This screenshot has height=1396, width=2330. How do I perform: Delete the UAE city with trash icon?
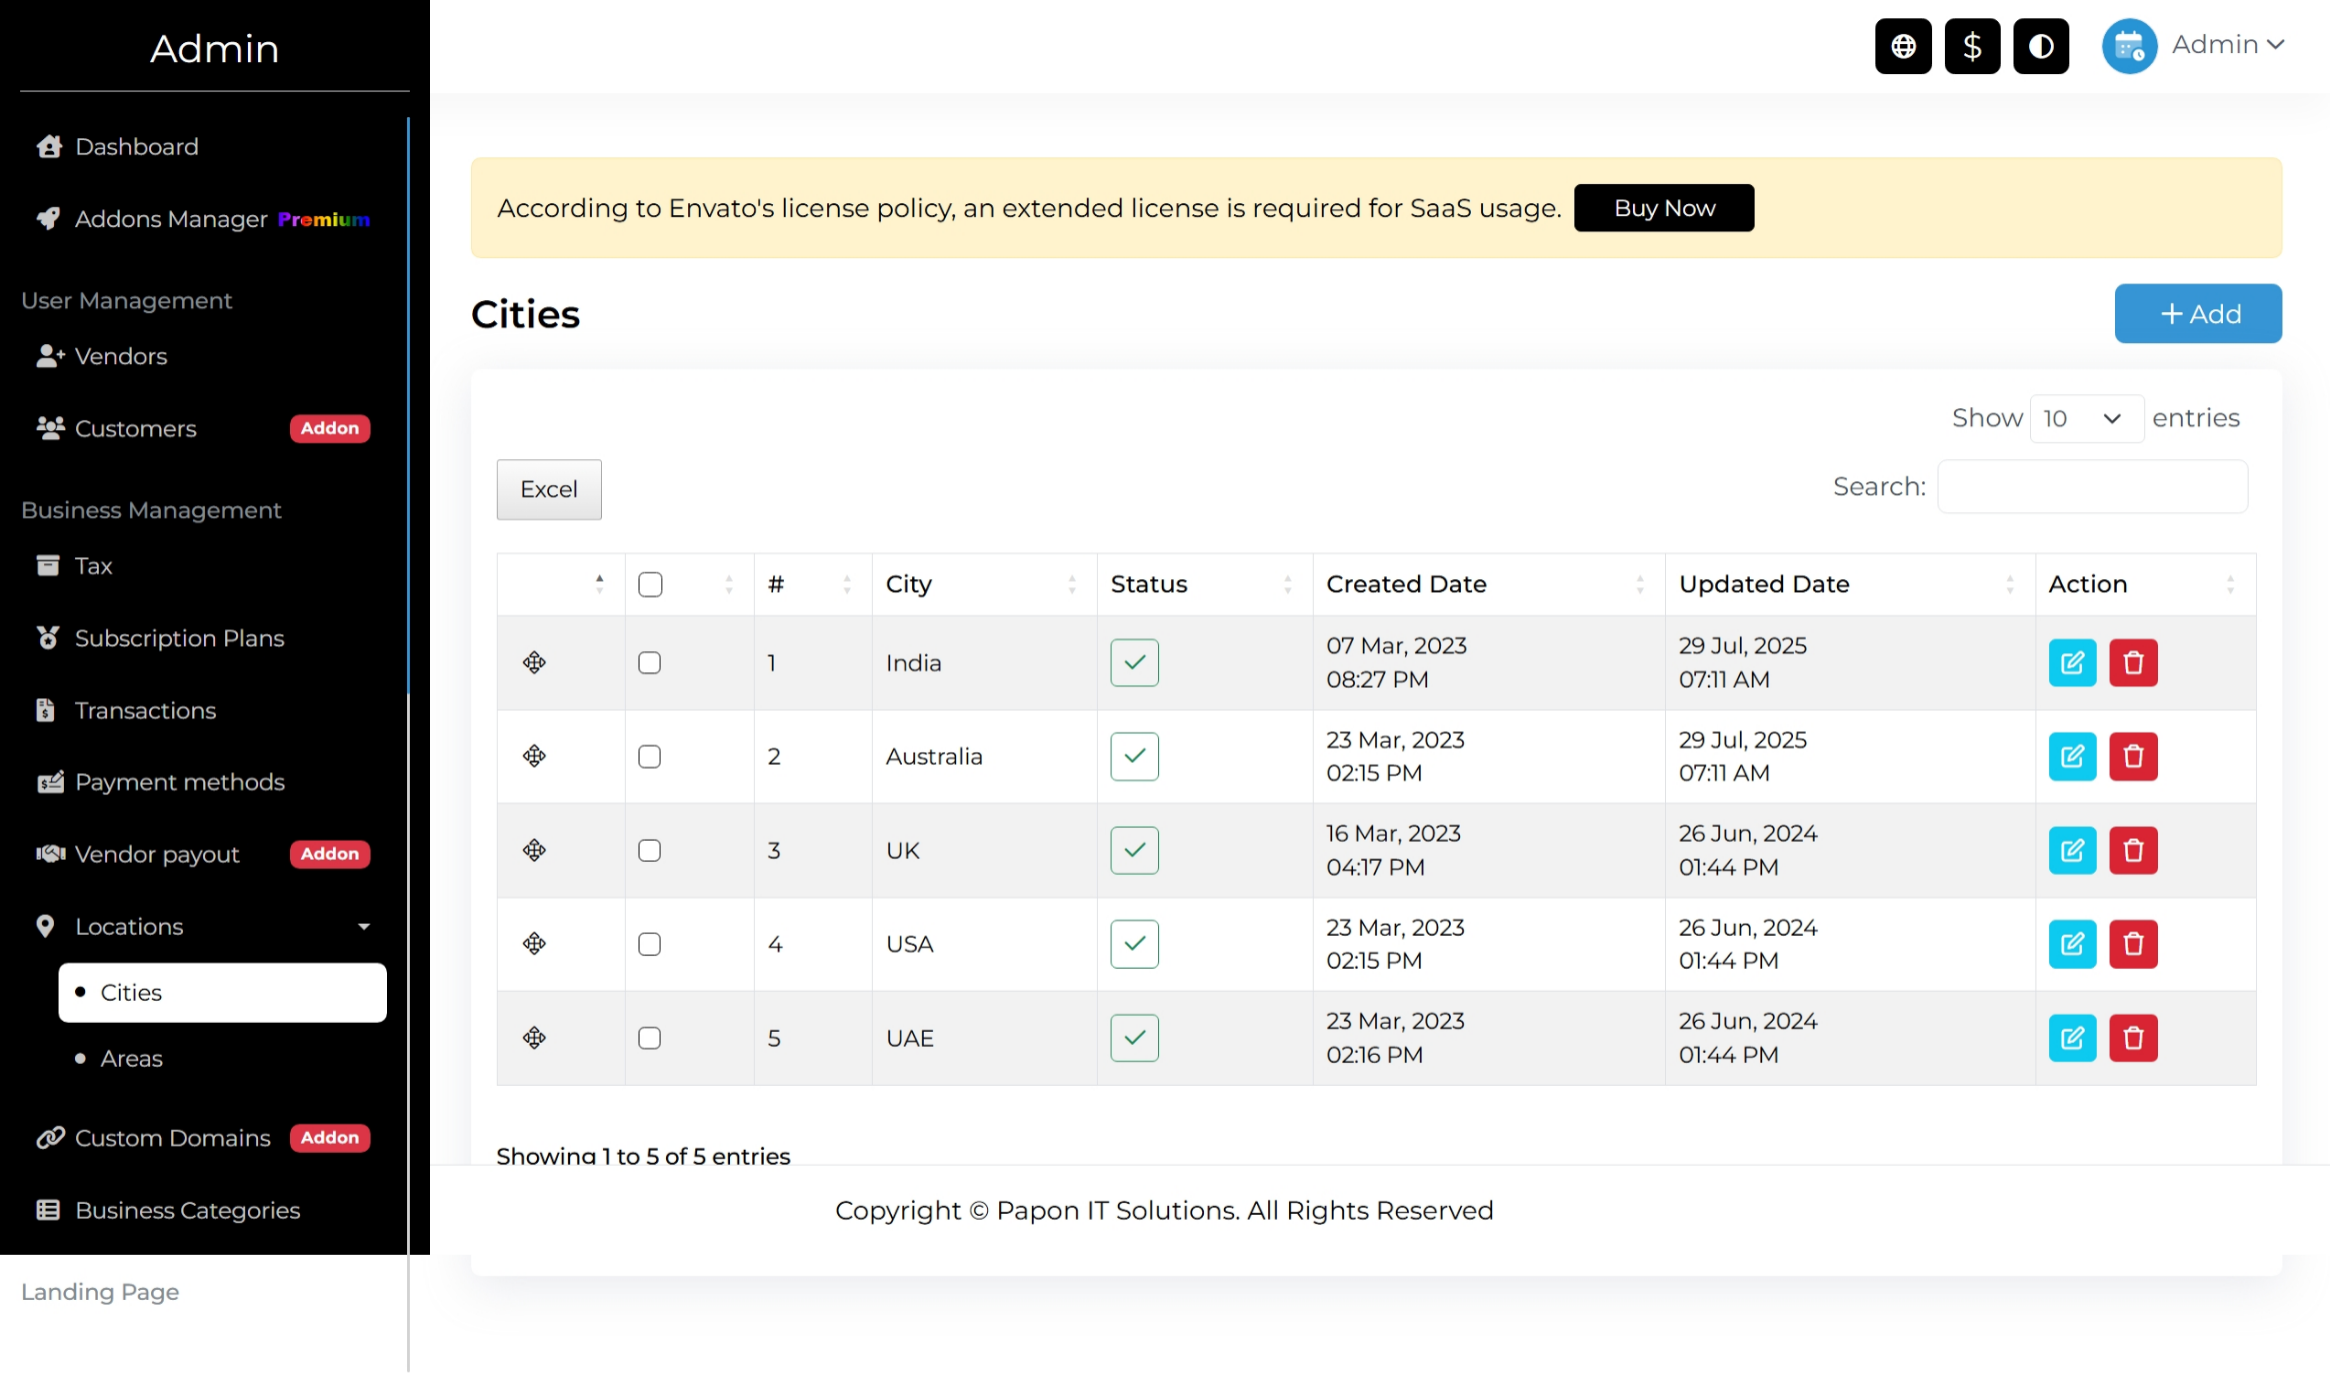[2133, 1038]
